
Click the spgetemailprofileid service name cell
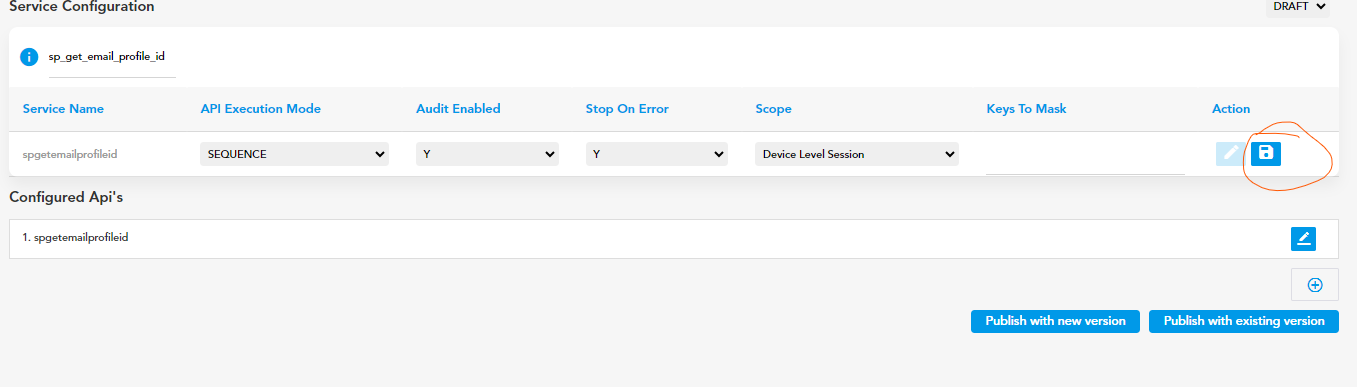pyautogui.click(x=71, y=155)
